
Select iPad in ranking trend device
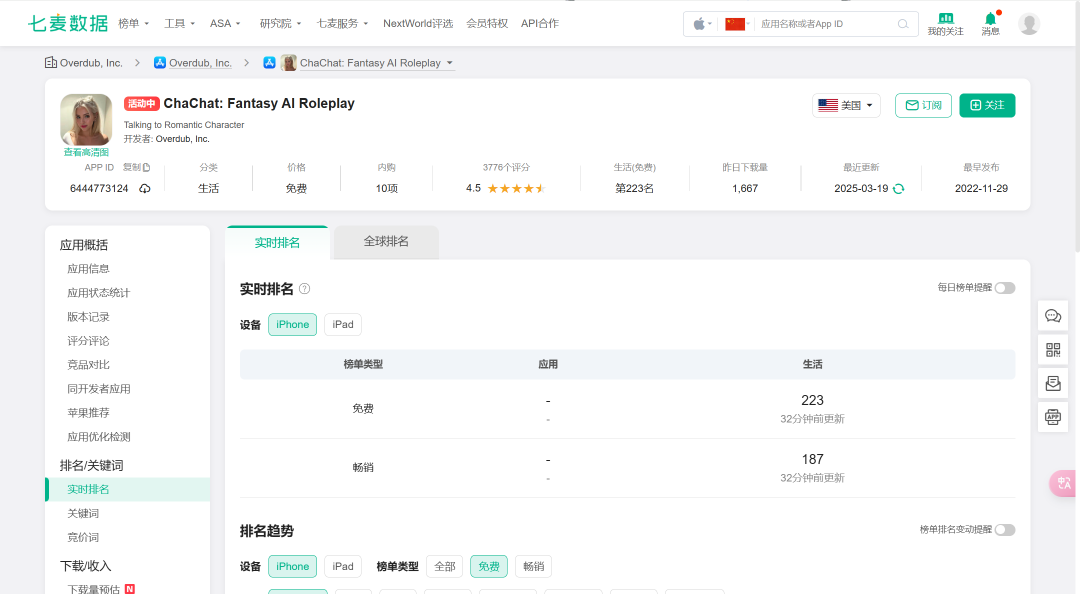[x=343, y=566]
